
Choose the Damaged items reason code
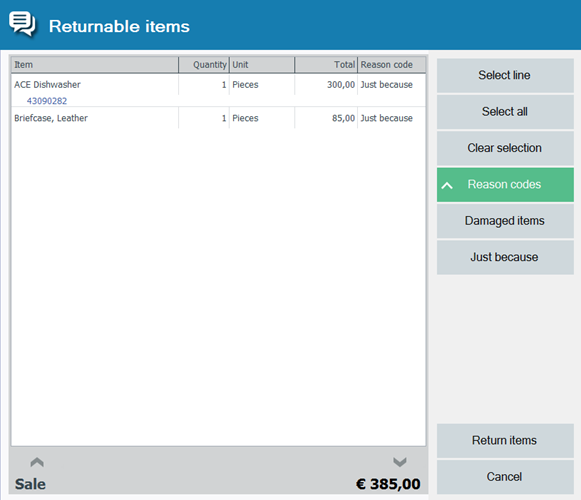point(505,221)
